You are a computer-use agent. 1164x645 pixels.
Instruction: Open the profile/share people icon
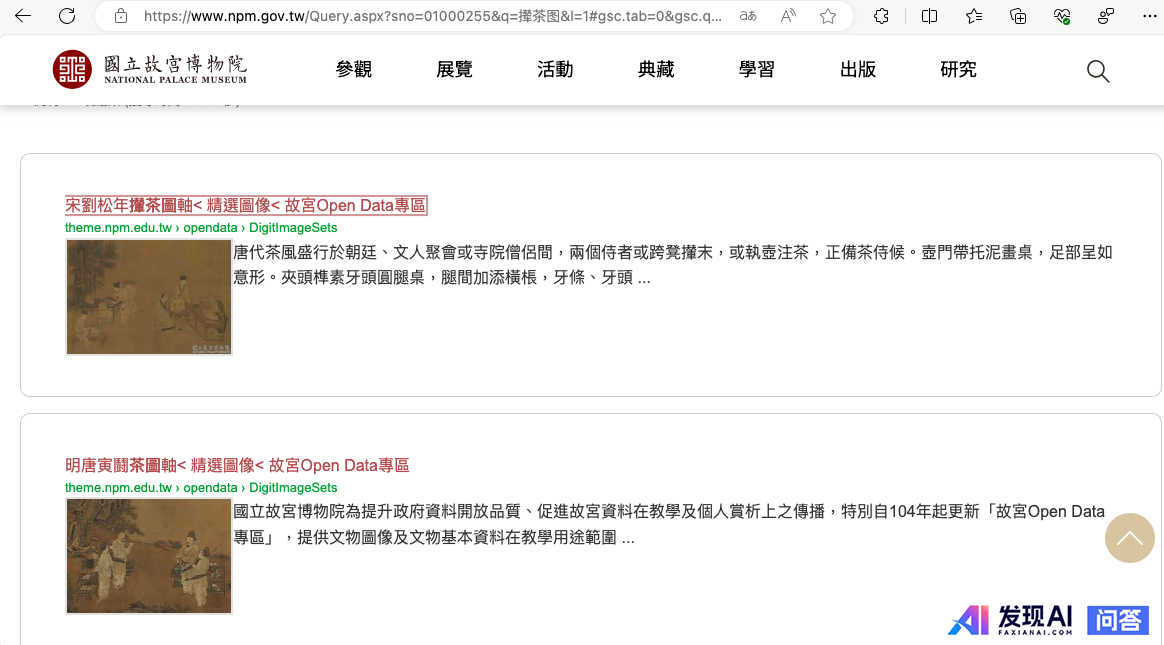pyautogui.click(x=1106, y=16)
